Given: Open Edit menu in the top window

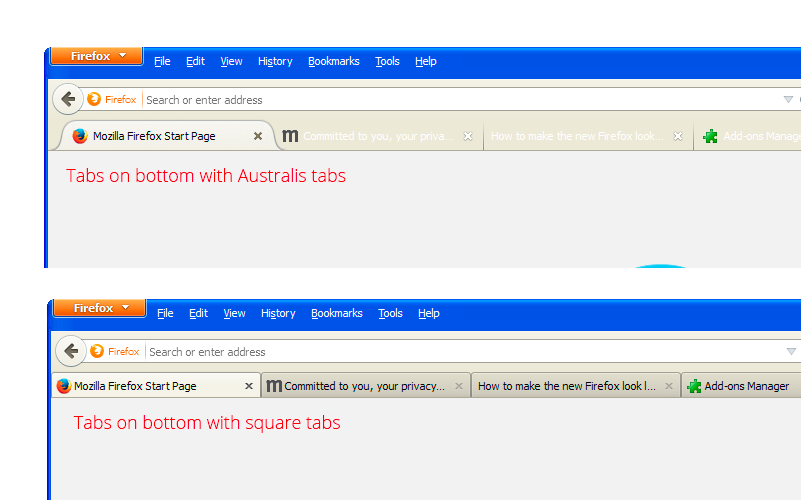Looking at the screenshot, I should point(195,61).
